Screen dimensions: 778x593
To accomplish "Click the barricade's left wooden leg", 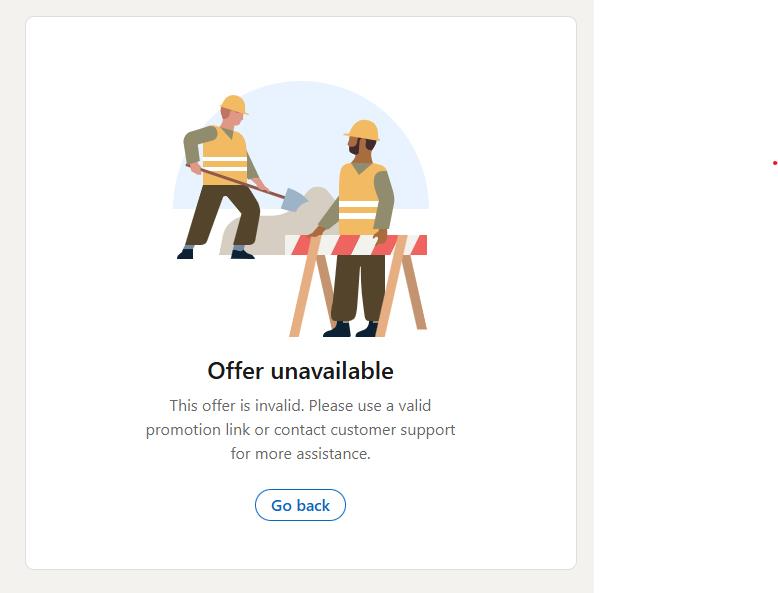I will coord(304,293).
